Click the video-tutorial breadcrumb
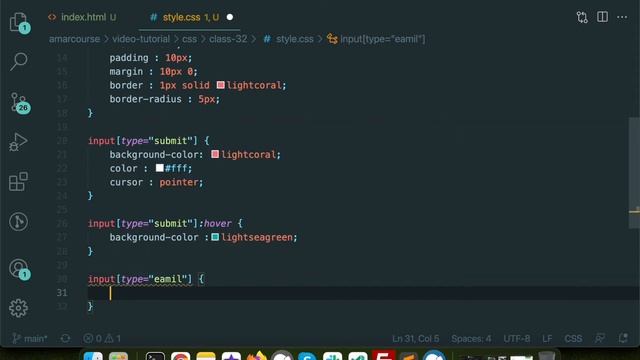640x360 pixels. tap(141, 39)
